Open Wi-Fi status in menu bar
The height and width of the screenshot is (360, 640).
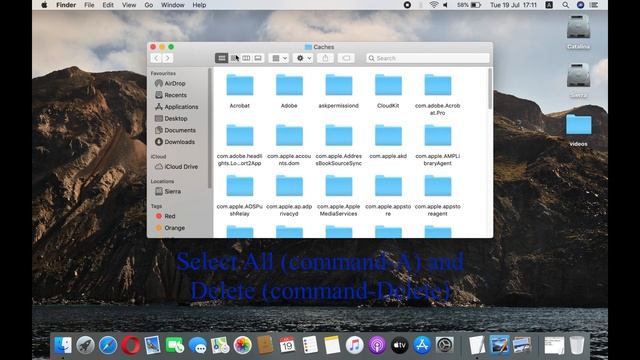click(434, 5)
